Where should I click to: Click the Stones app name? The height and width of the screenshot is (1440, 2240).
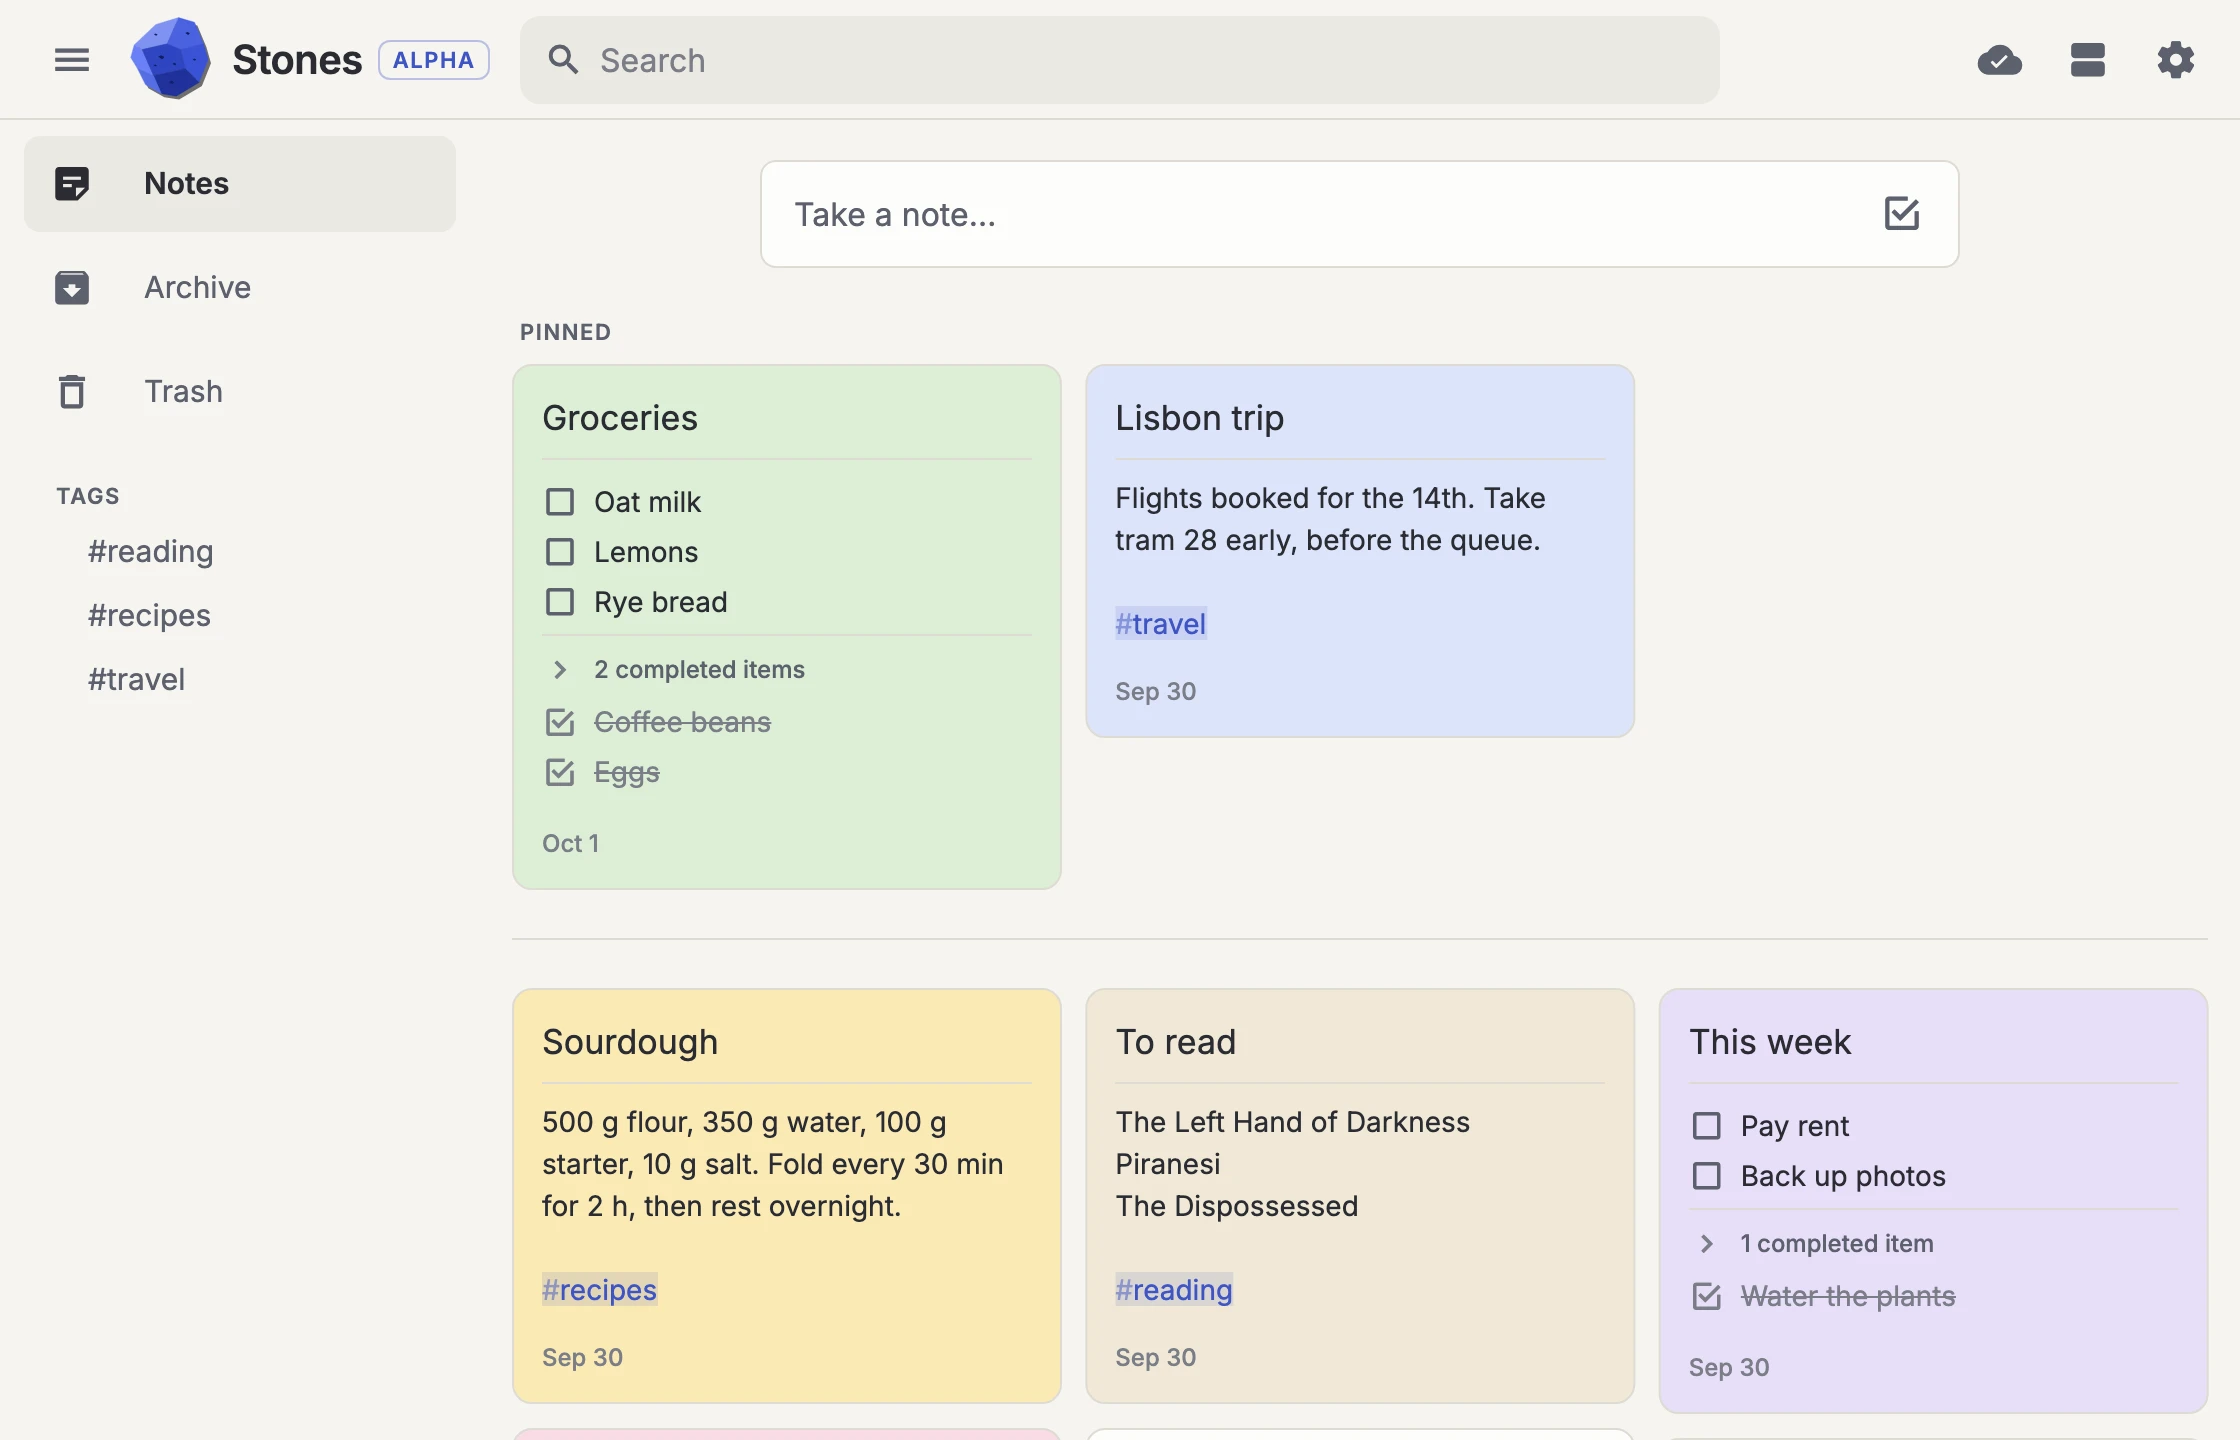coord(297,60)
